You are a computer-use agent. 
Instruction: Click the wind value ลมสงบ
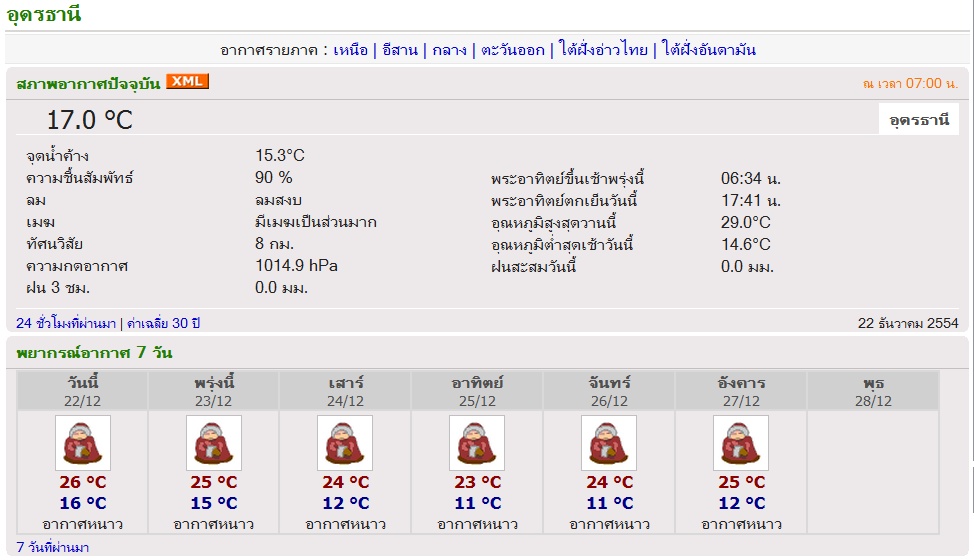[278, 200]
